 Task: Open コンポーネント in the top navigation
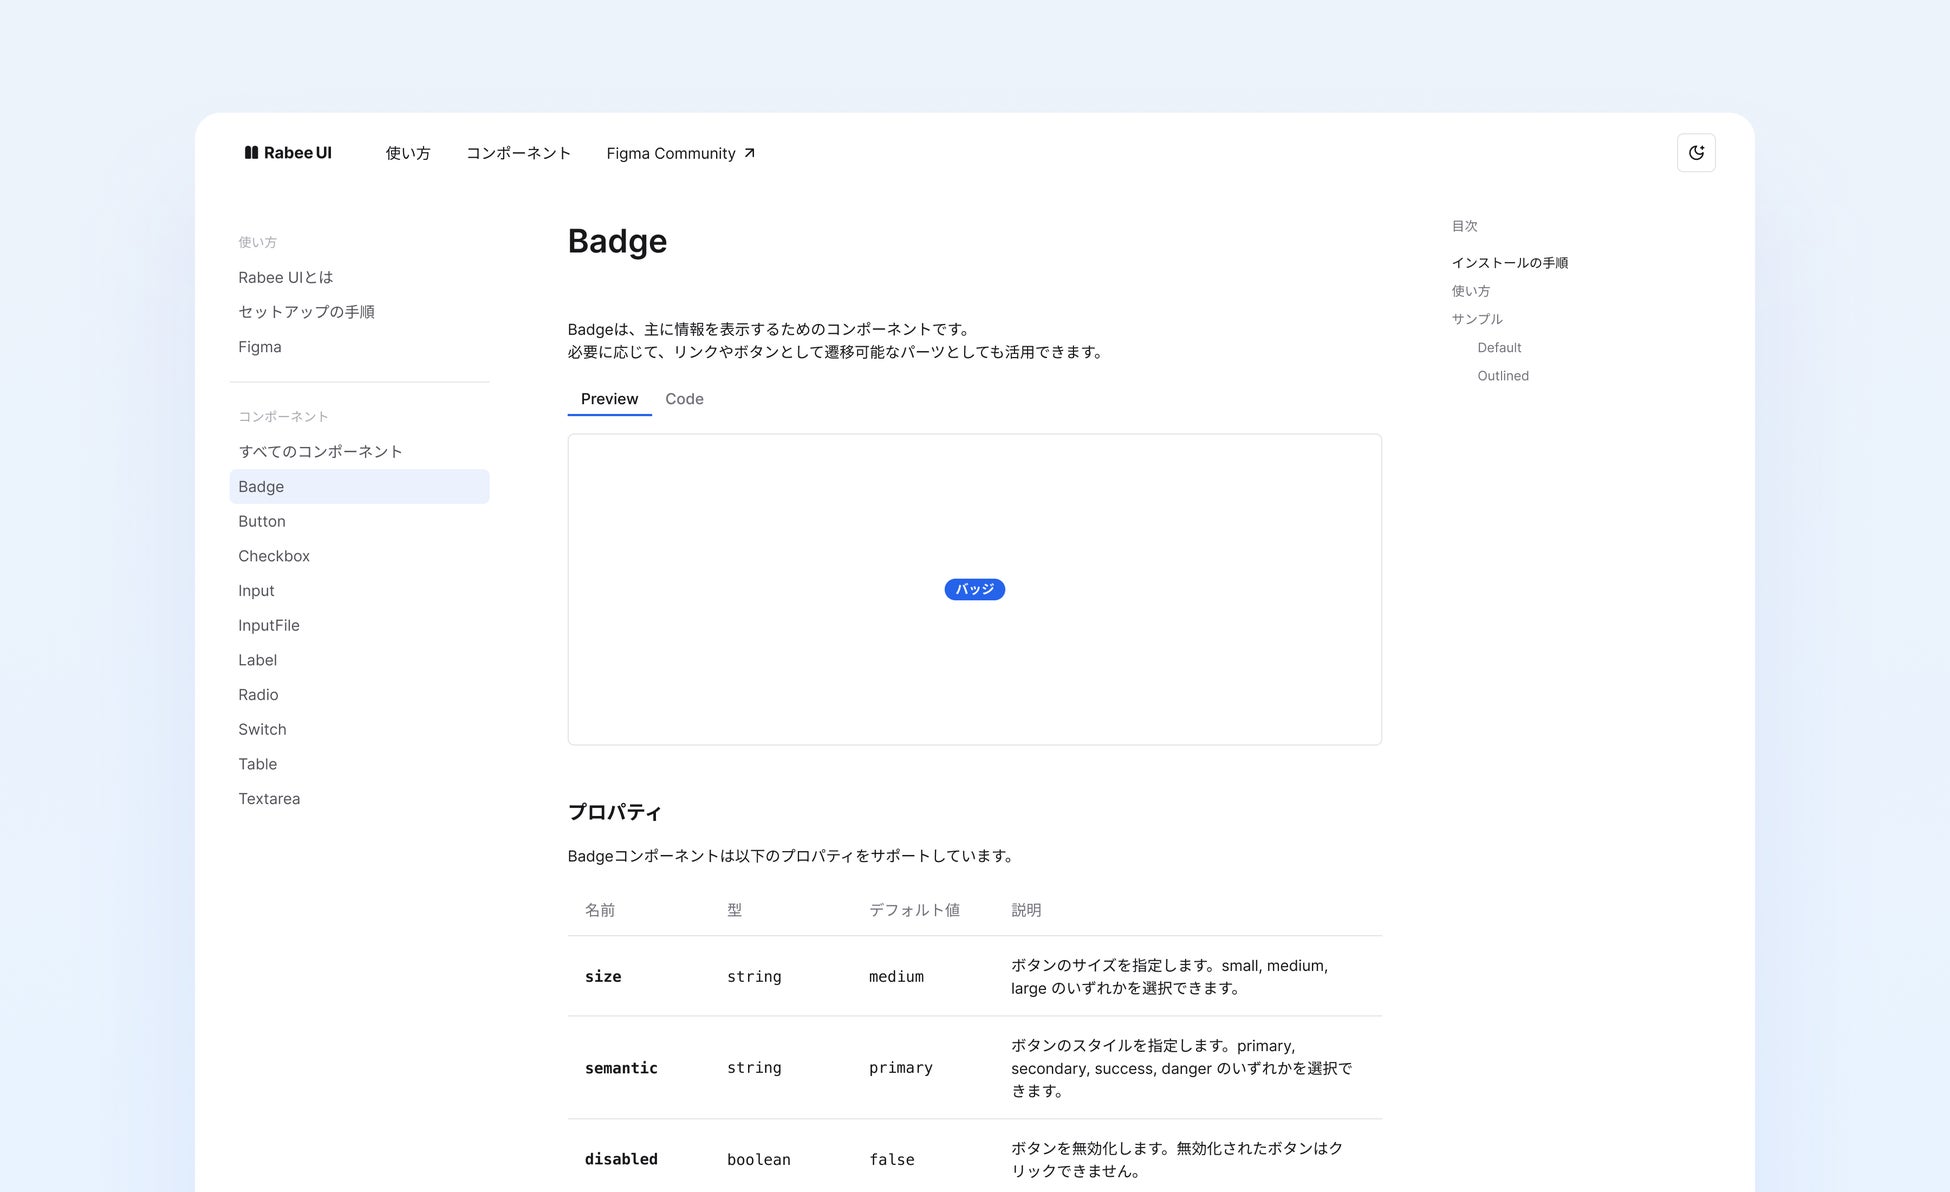(x=518, y=153)
